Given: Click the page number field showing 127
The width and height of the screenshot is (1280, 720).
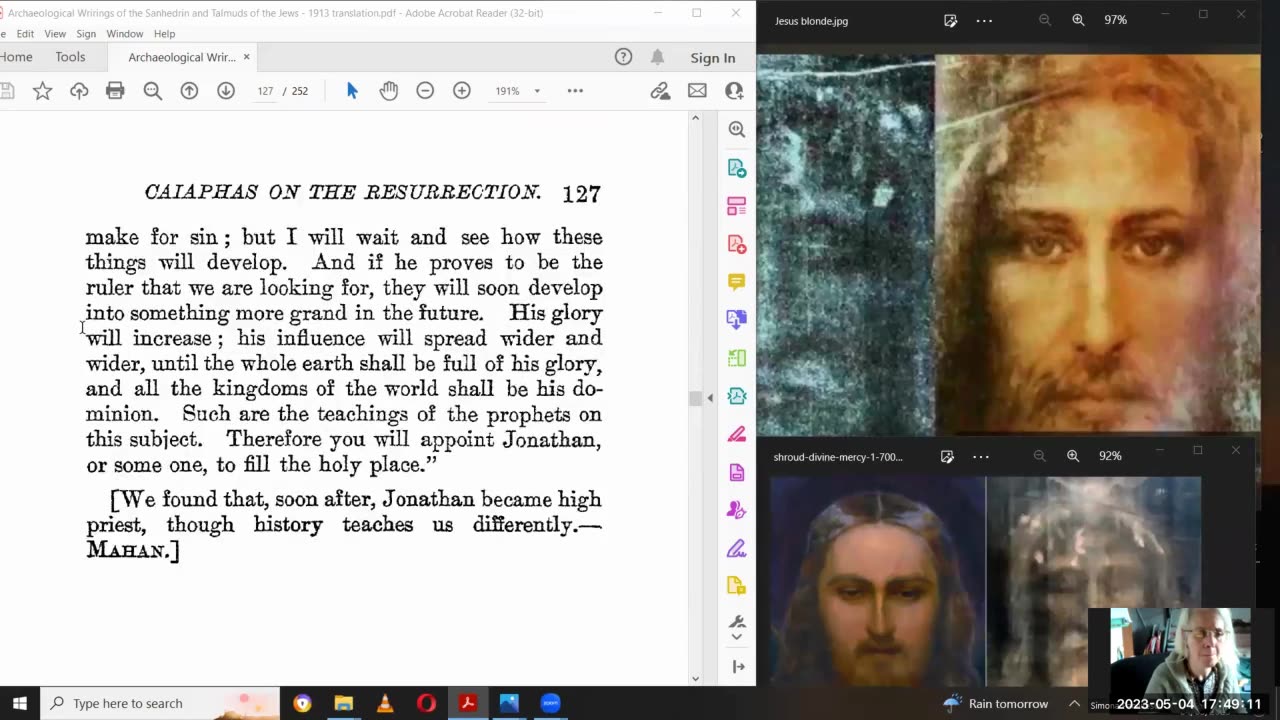Looking at the screenshot, I should pos(265,91).
